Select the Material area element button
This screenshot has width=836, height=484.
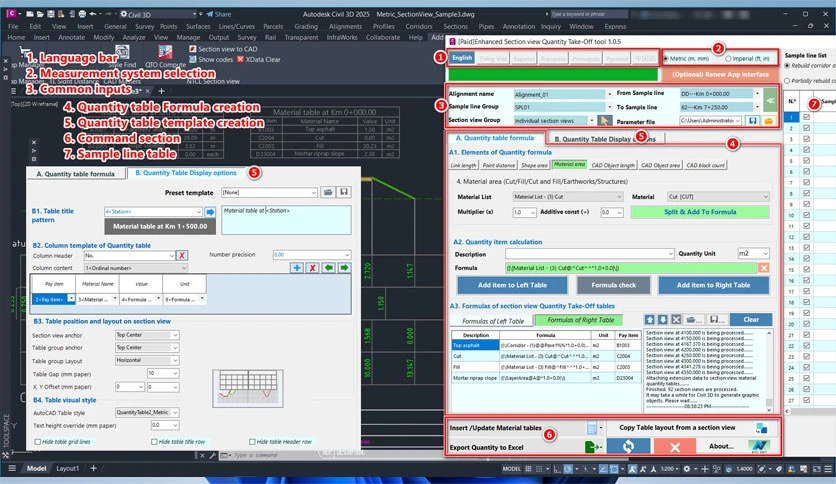click(569, 165)
